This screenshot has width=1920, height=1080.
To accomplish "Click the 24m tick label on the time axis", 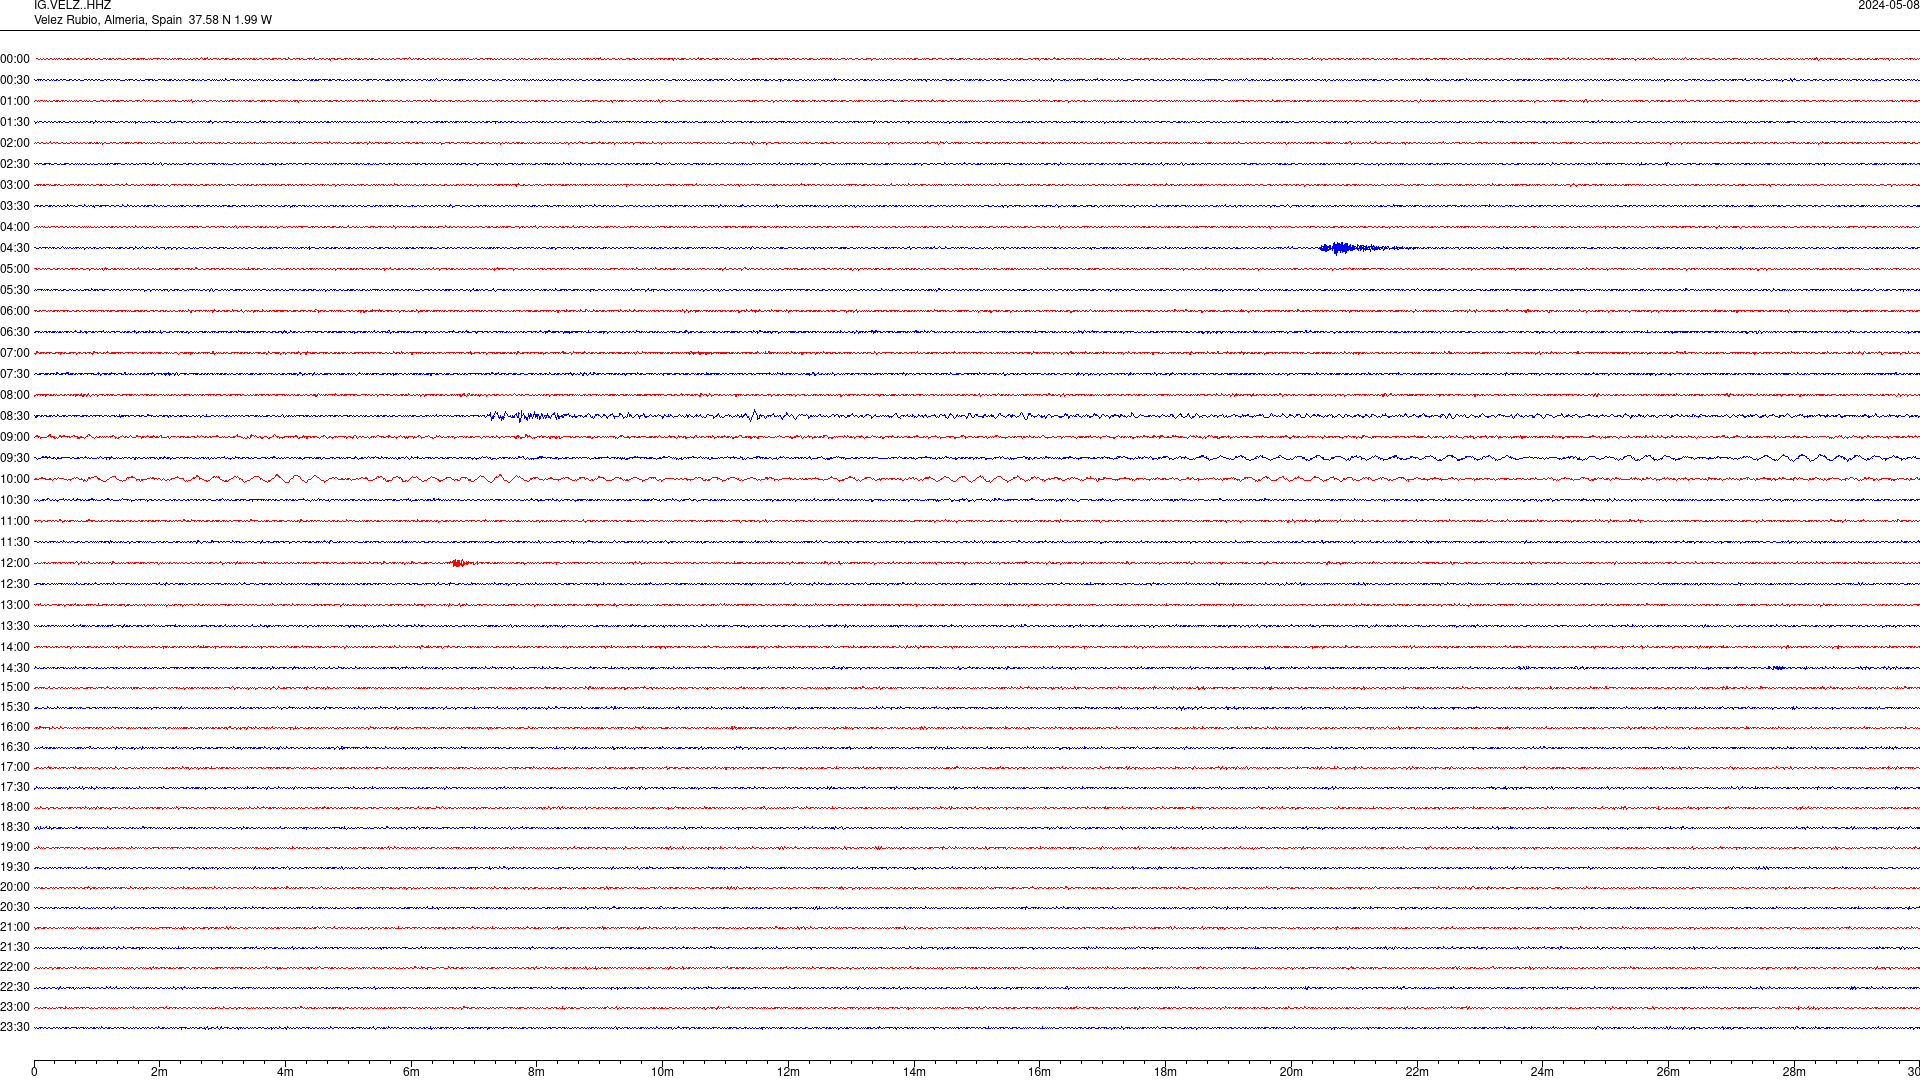I will click(1542, 1072).
